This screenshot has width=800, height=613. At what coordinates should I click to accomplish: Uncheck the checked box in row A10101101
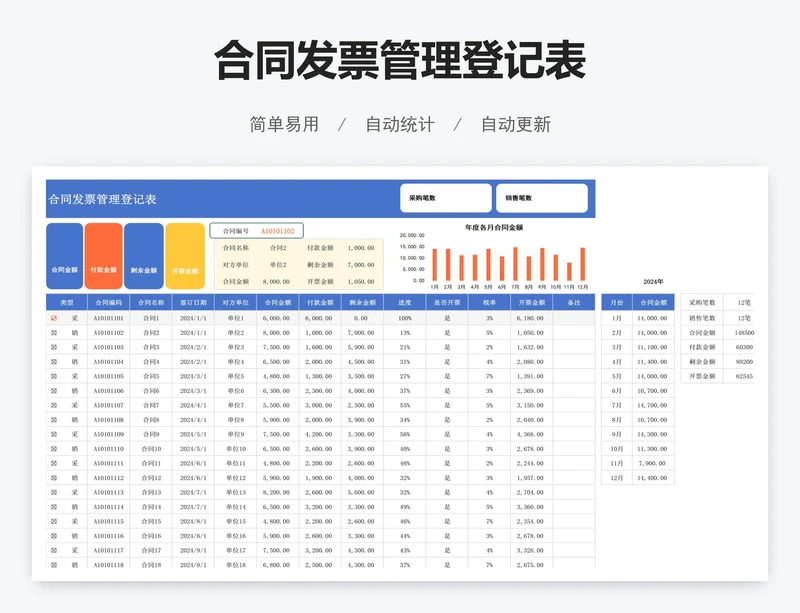(54, 318)
